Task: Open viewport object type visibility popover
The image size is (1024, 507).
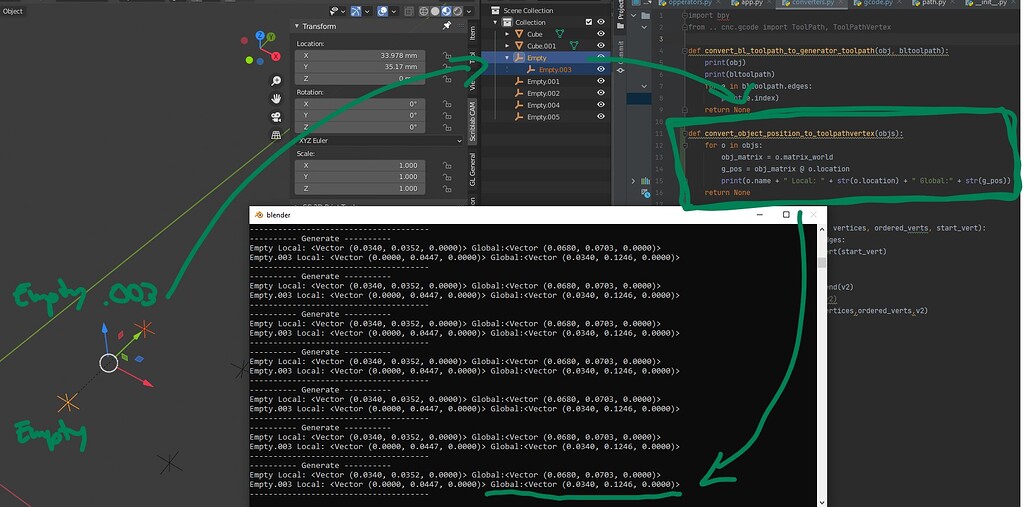Action: click(x=337, y=11)
